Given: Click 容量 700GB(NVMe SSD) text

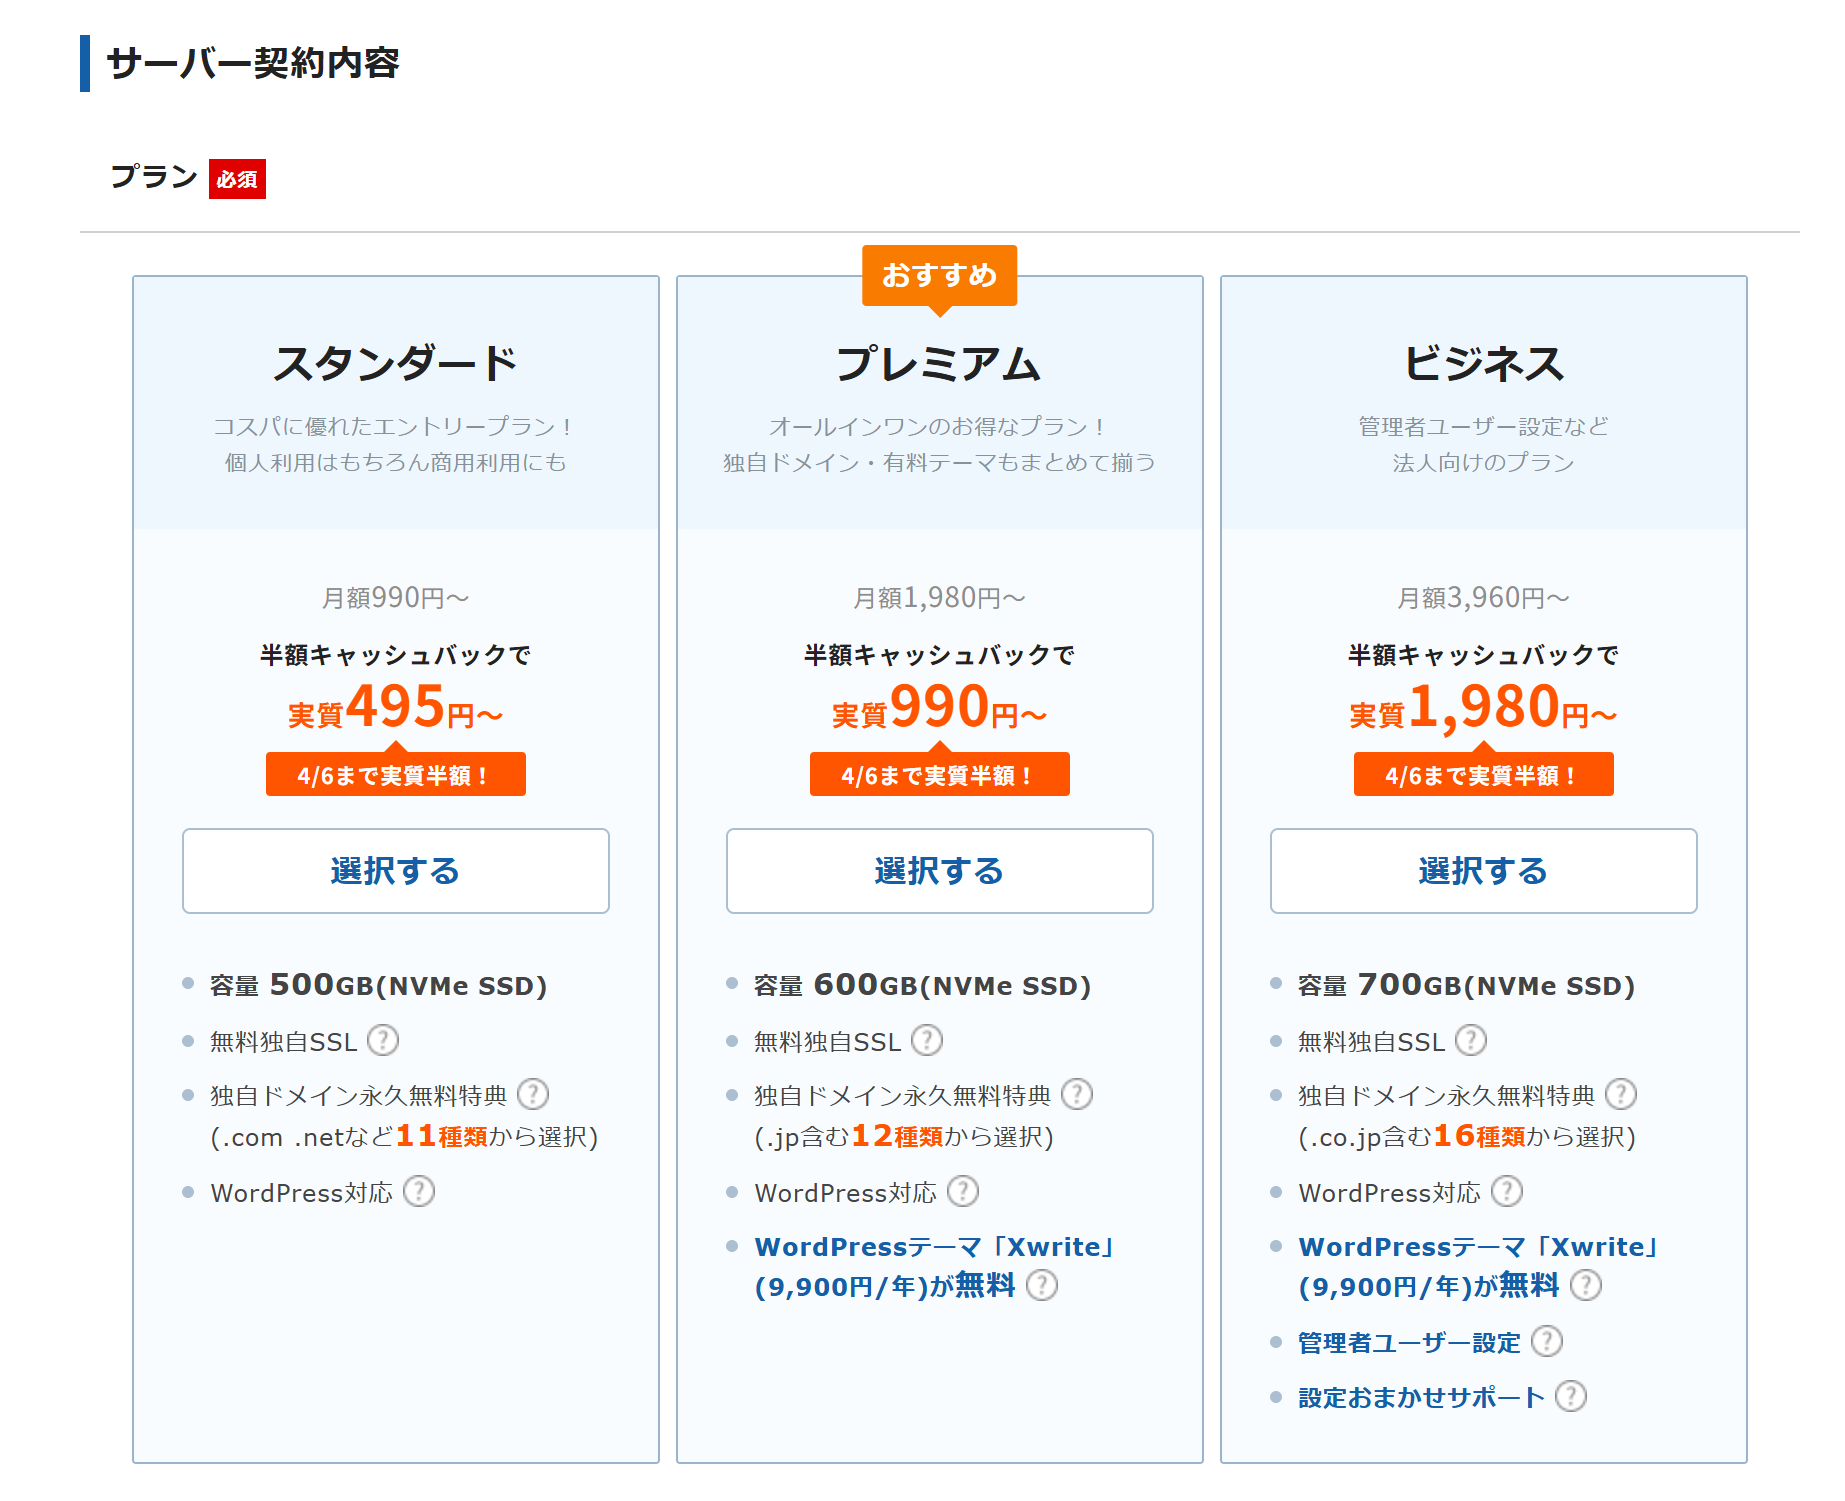Looking at the screenshot, I should tap(1467, 986).
